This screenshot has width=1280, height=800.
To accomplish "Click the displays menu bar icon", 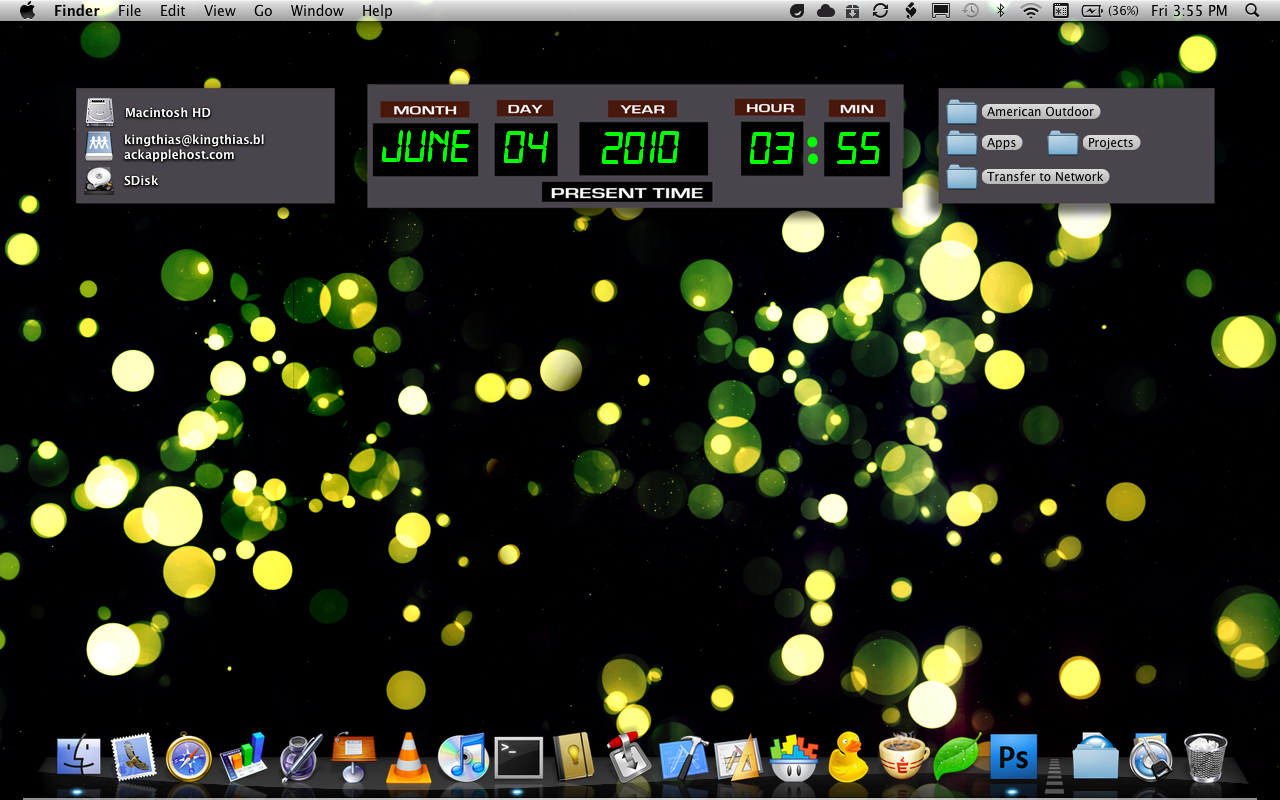I will click(x=941, y=11).
